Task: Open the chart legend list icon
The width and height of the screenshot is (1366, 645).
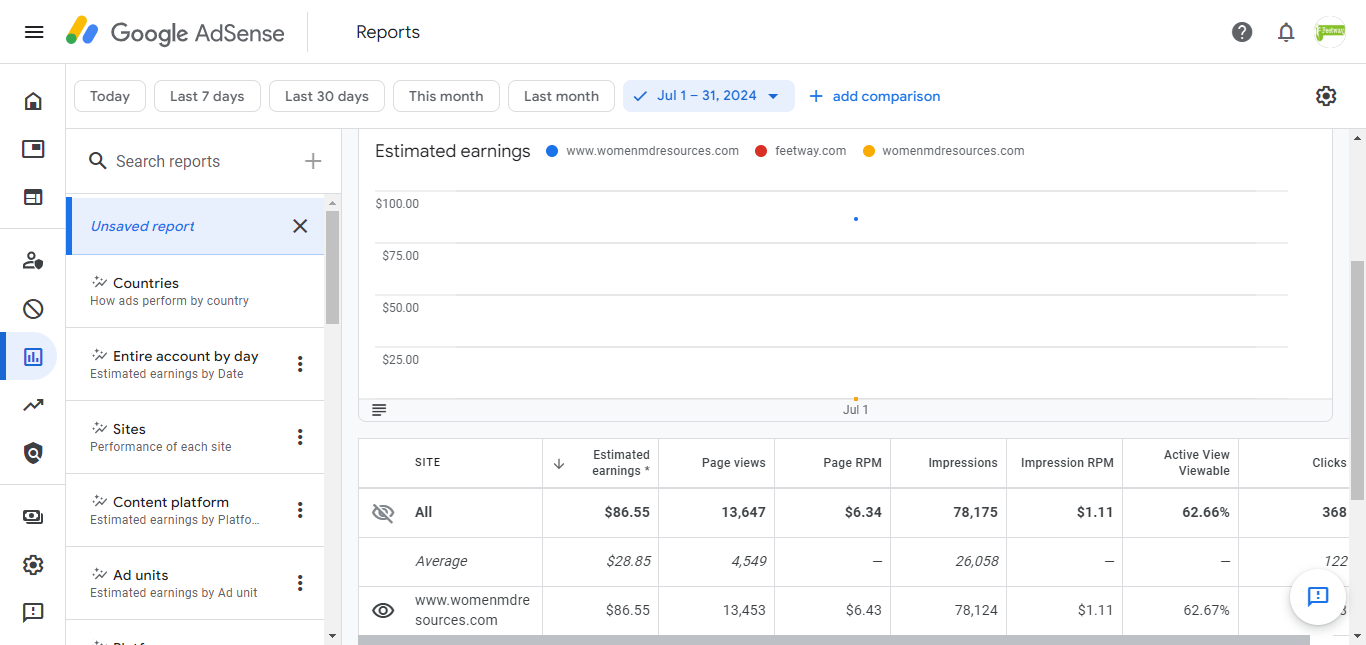Action: pos(379,410)
